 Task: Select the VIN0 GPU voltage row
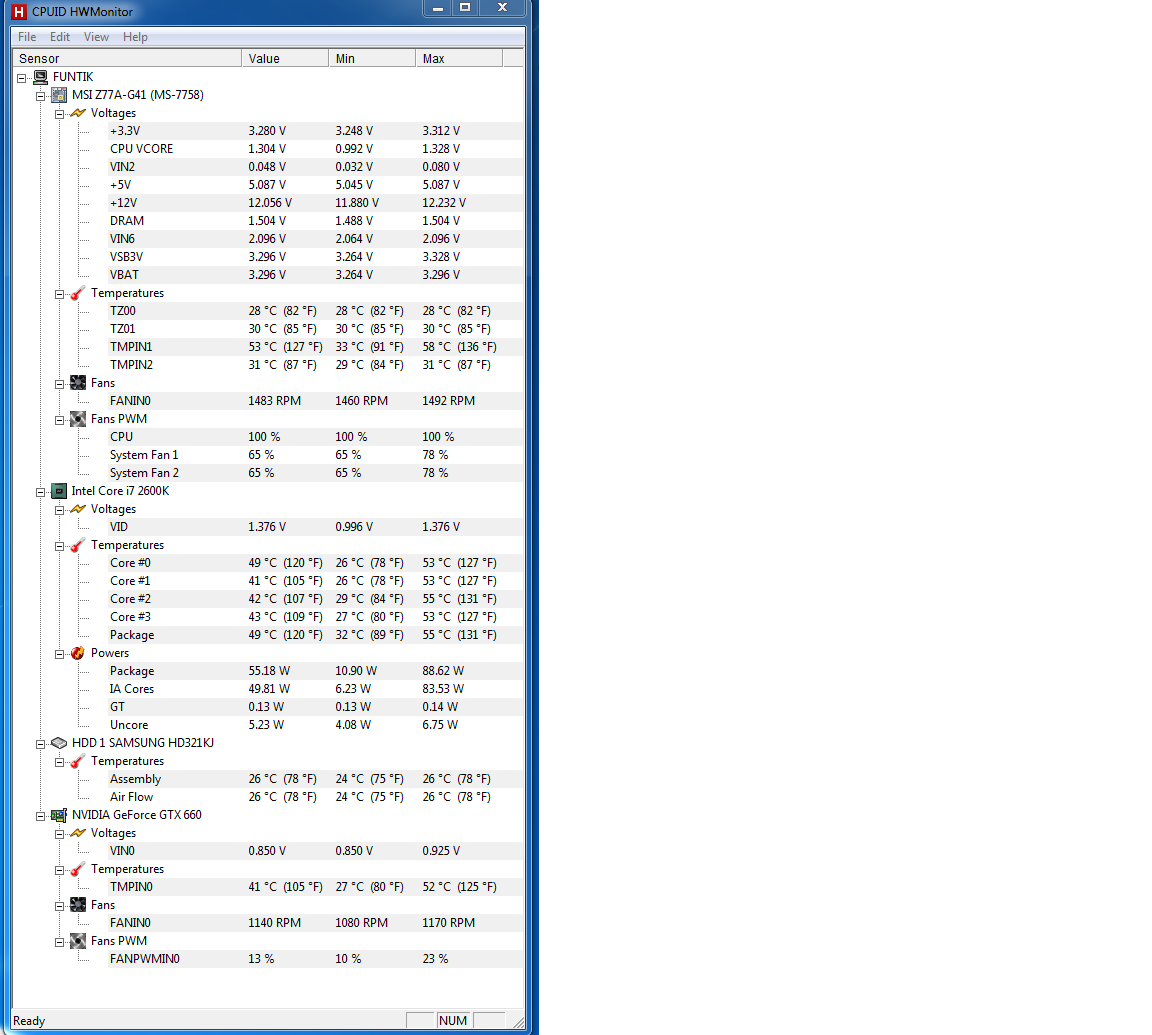315,851
